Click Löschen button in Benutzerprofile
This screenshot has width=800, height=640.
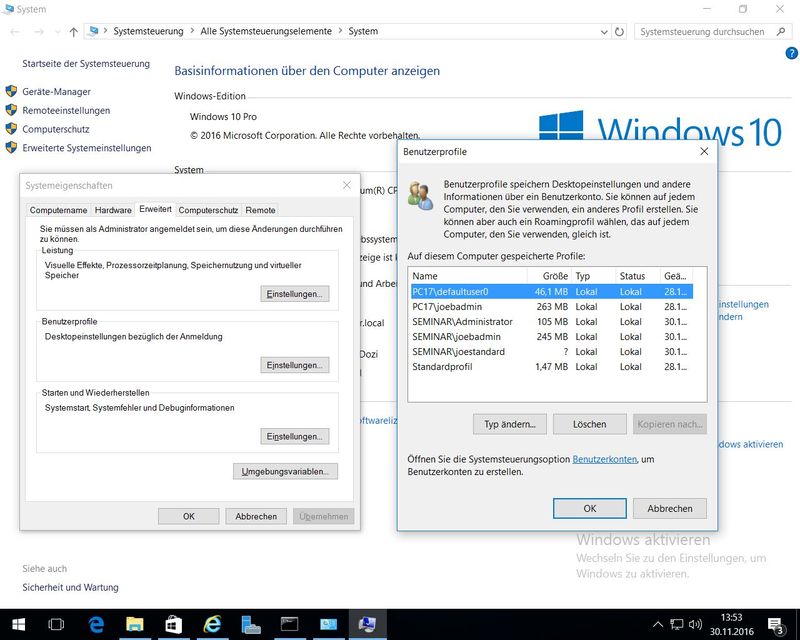[589, 425]
